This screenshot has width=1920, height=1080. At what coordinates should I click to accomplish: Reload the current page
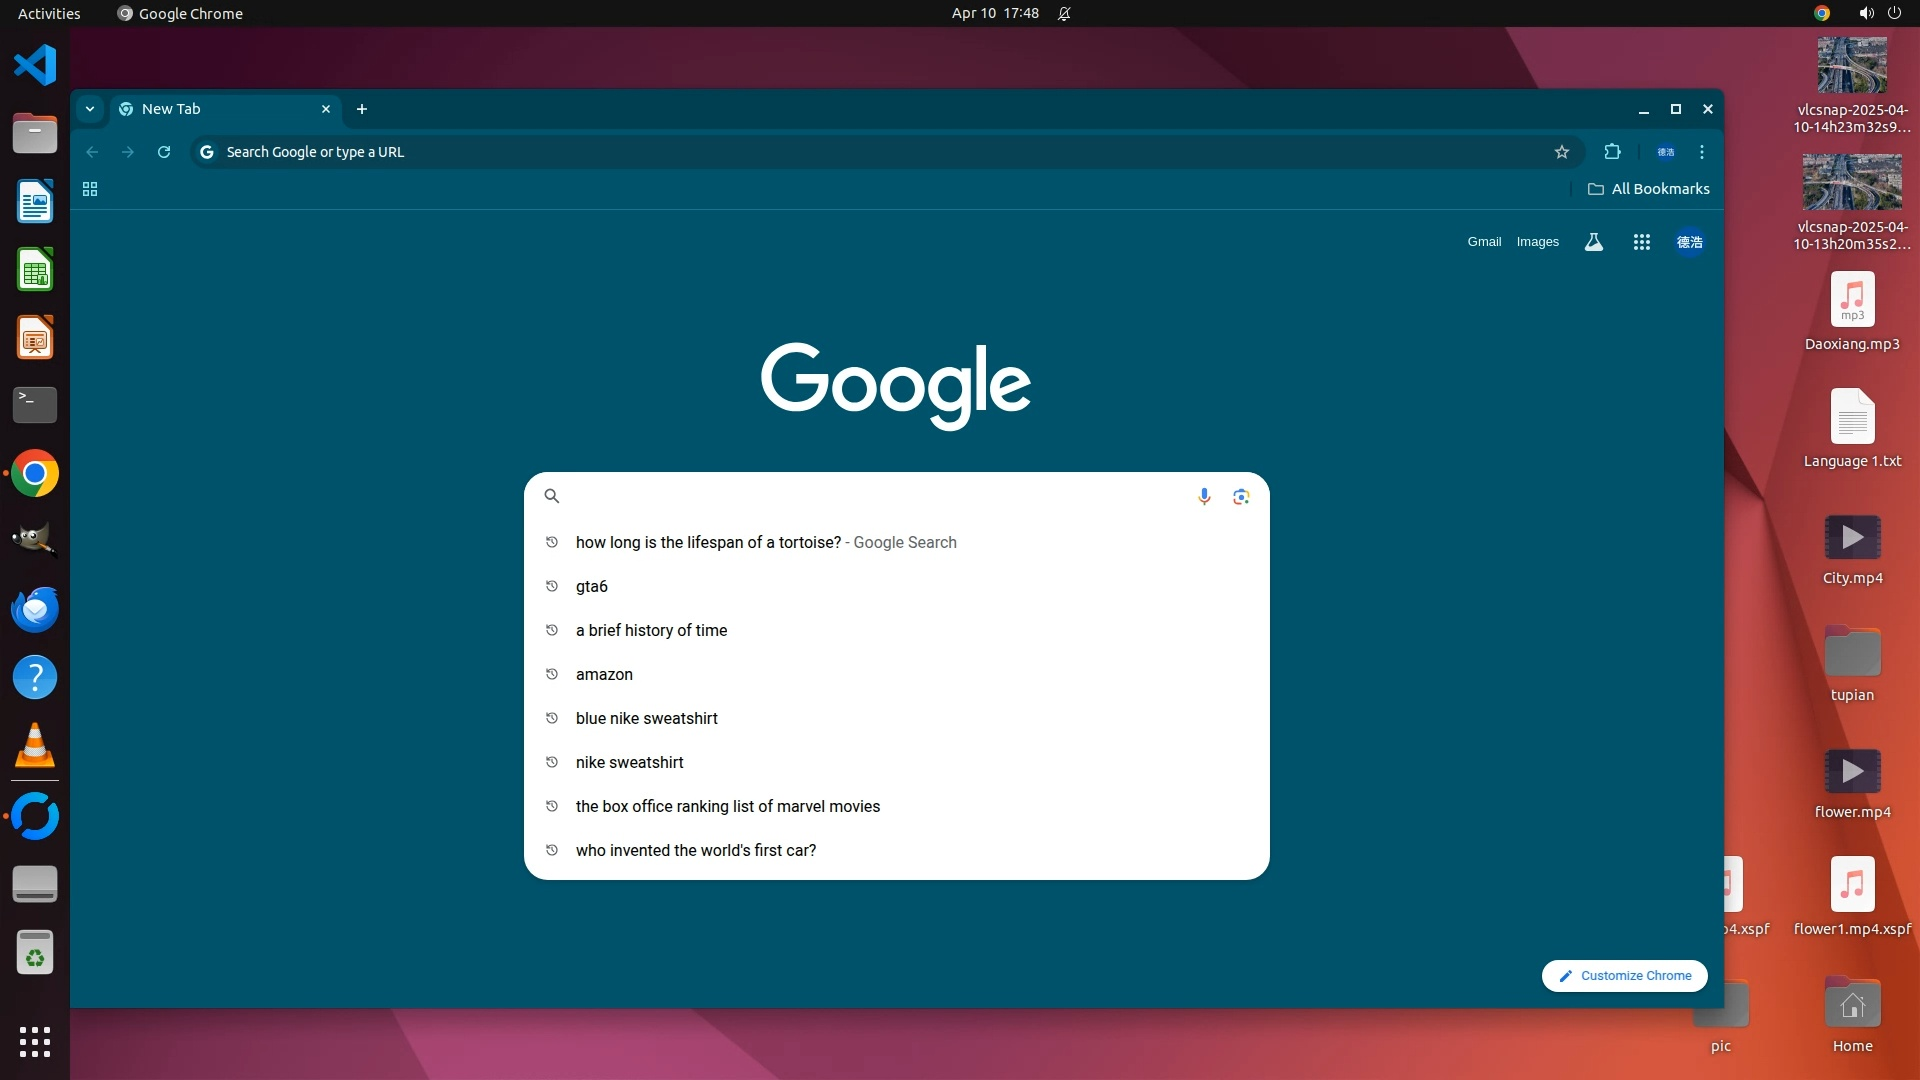tap(164, 152)
